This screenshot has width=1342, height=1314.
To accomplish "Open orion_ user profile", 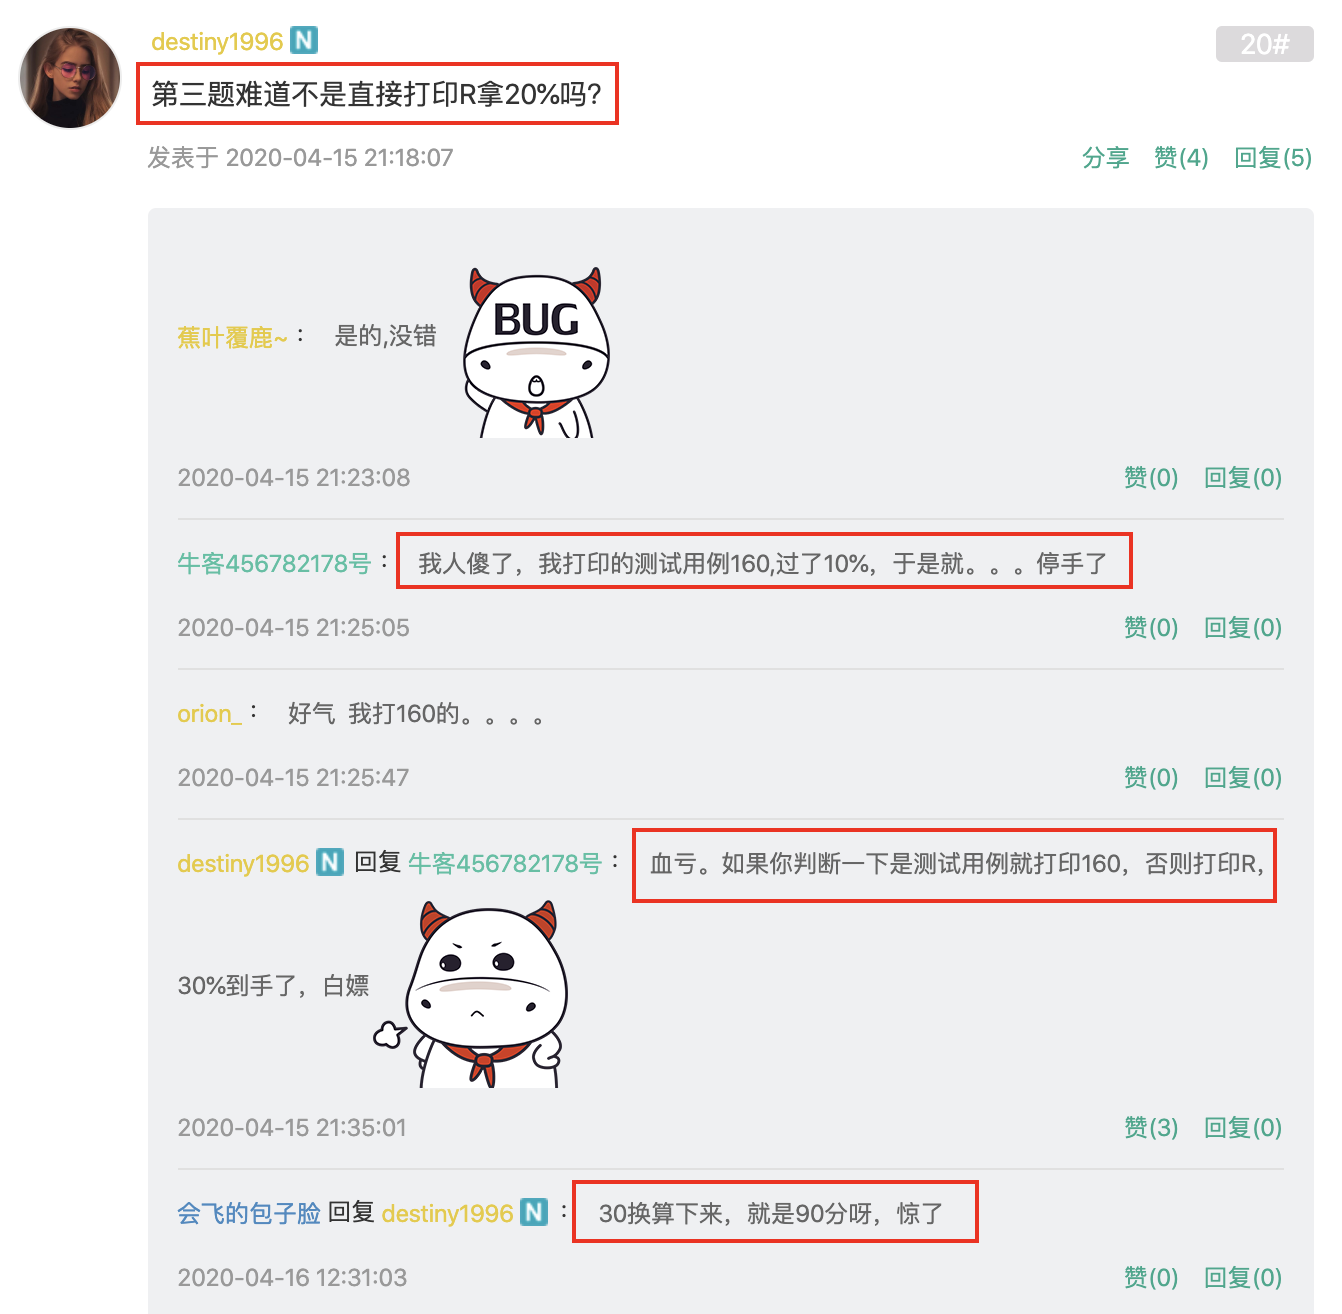I will (209, 714).
